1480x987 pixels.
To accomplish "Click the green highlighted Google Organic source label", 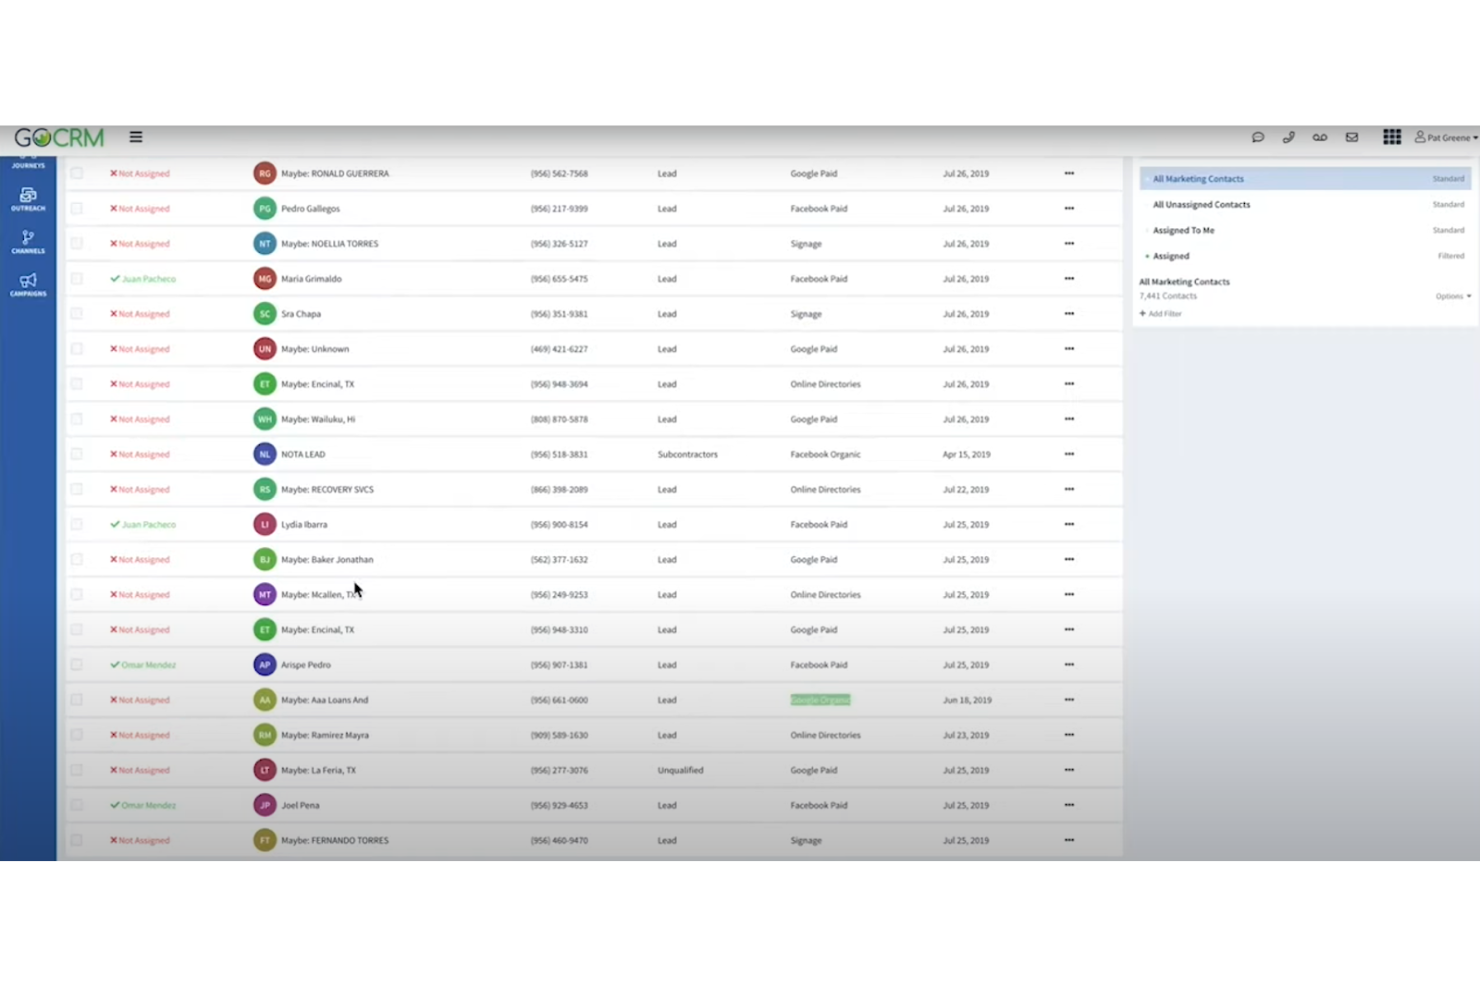I will click(x=820, y=699).
